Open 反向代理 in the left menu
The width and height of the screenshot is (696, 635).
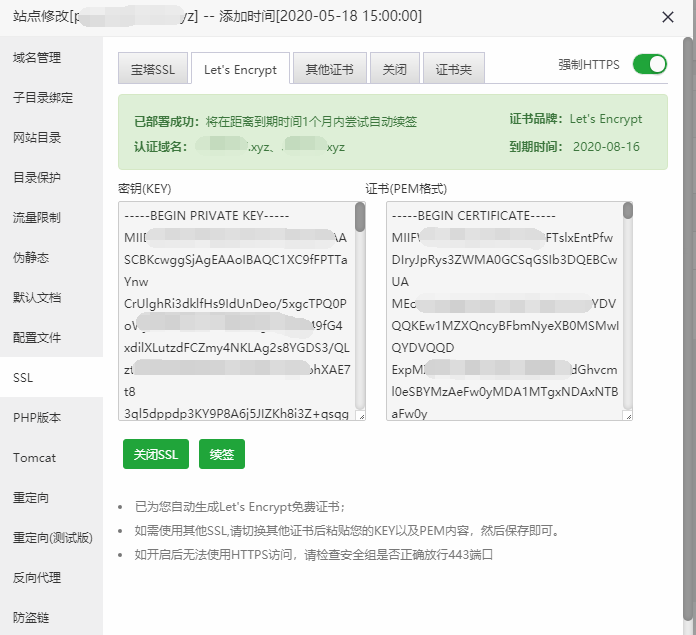[x=37, y=578]
